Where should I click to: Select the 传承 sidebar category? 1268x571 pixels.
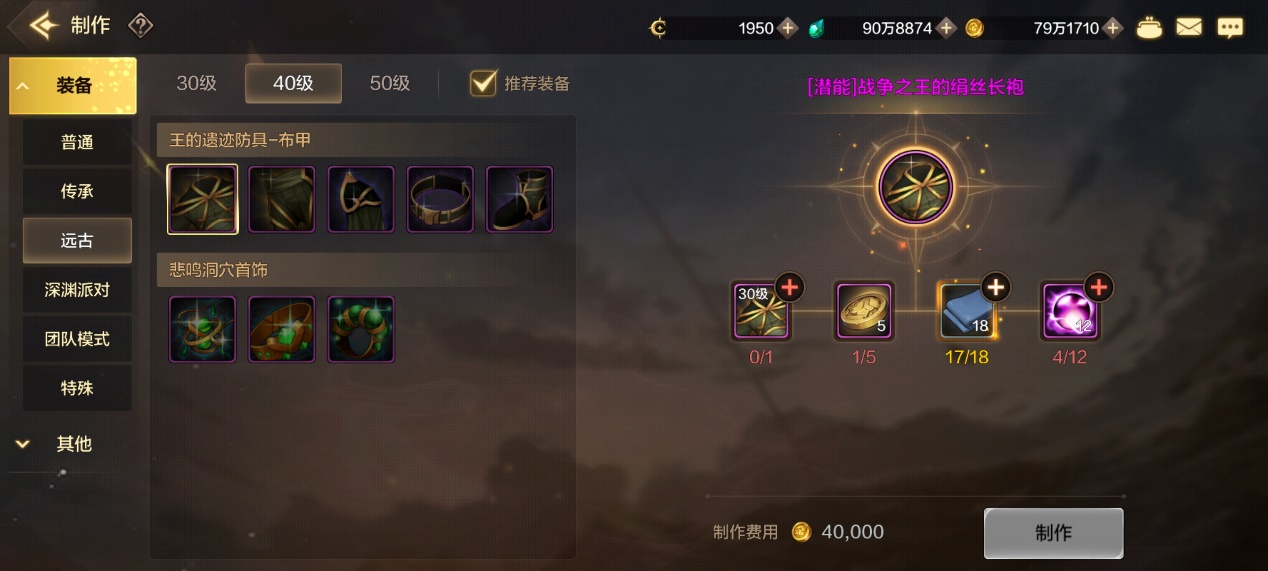(x=77, y=191)
